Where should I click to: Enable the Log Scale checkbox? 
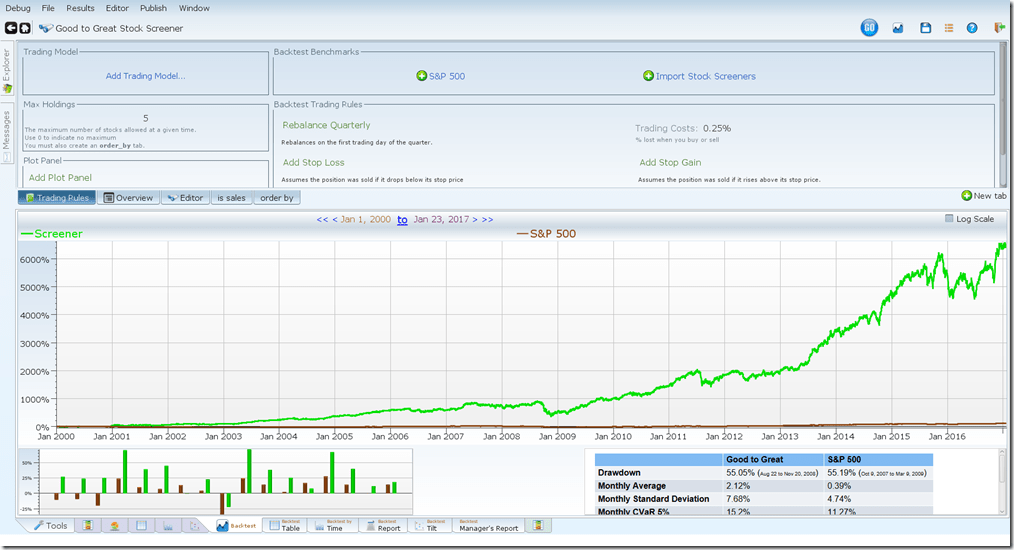pos(949,219)
